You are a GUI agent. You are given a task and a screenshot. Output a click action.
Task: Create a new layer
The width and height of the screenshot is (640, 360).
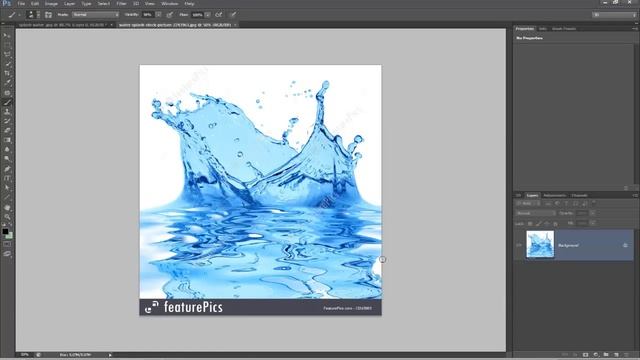pos(616,355)
